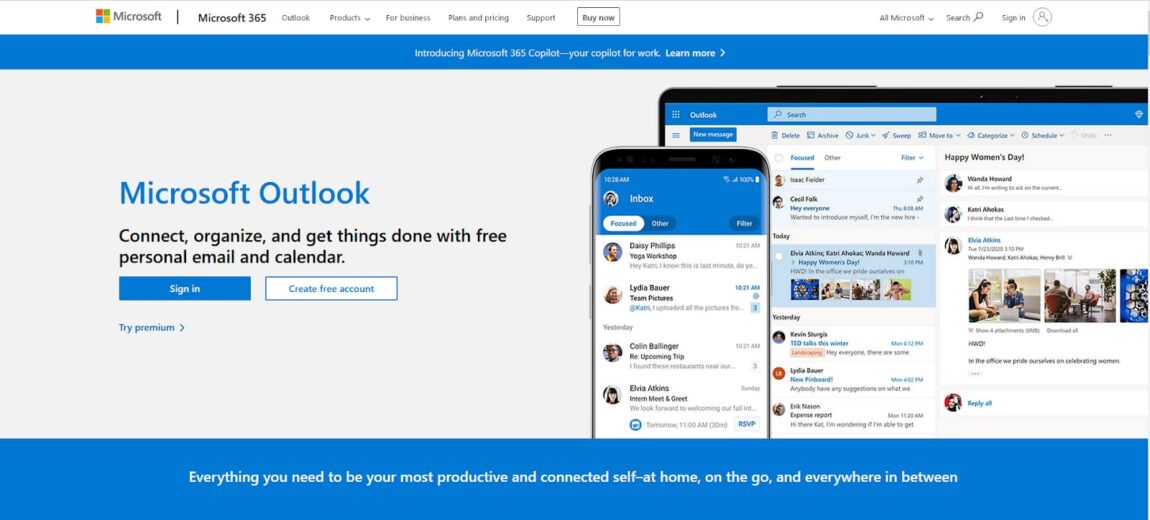Viewport: 1150px width, 520px height.
Task: Follow the Try premium link
Action: [152, 328]
